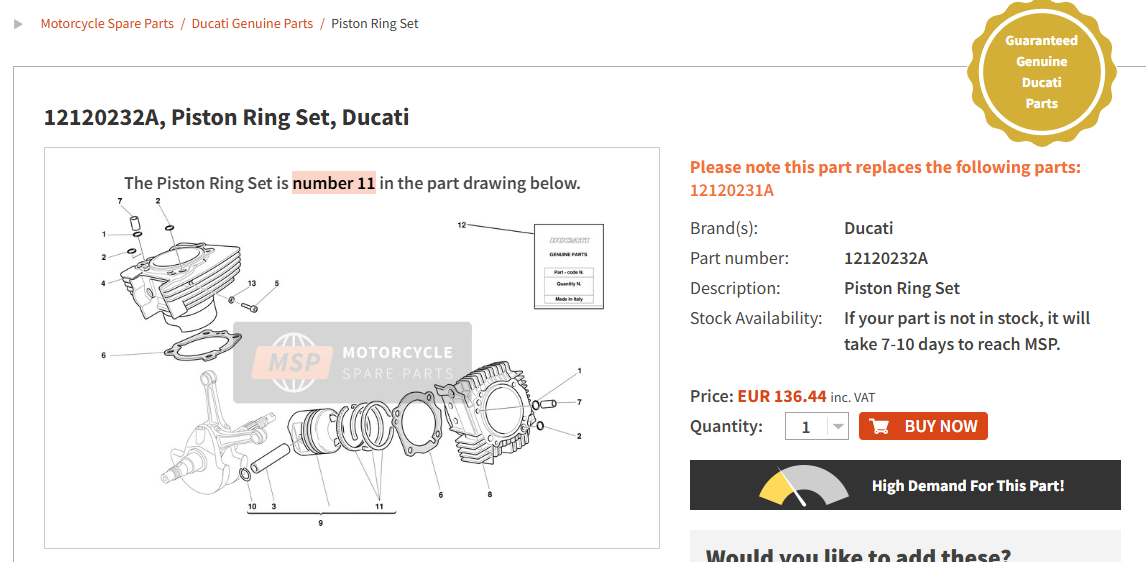Click the lower cylinder labeled 8 in diagram
1146x562 pixels.
click(490, 413)
